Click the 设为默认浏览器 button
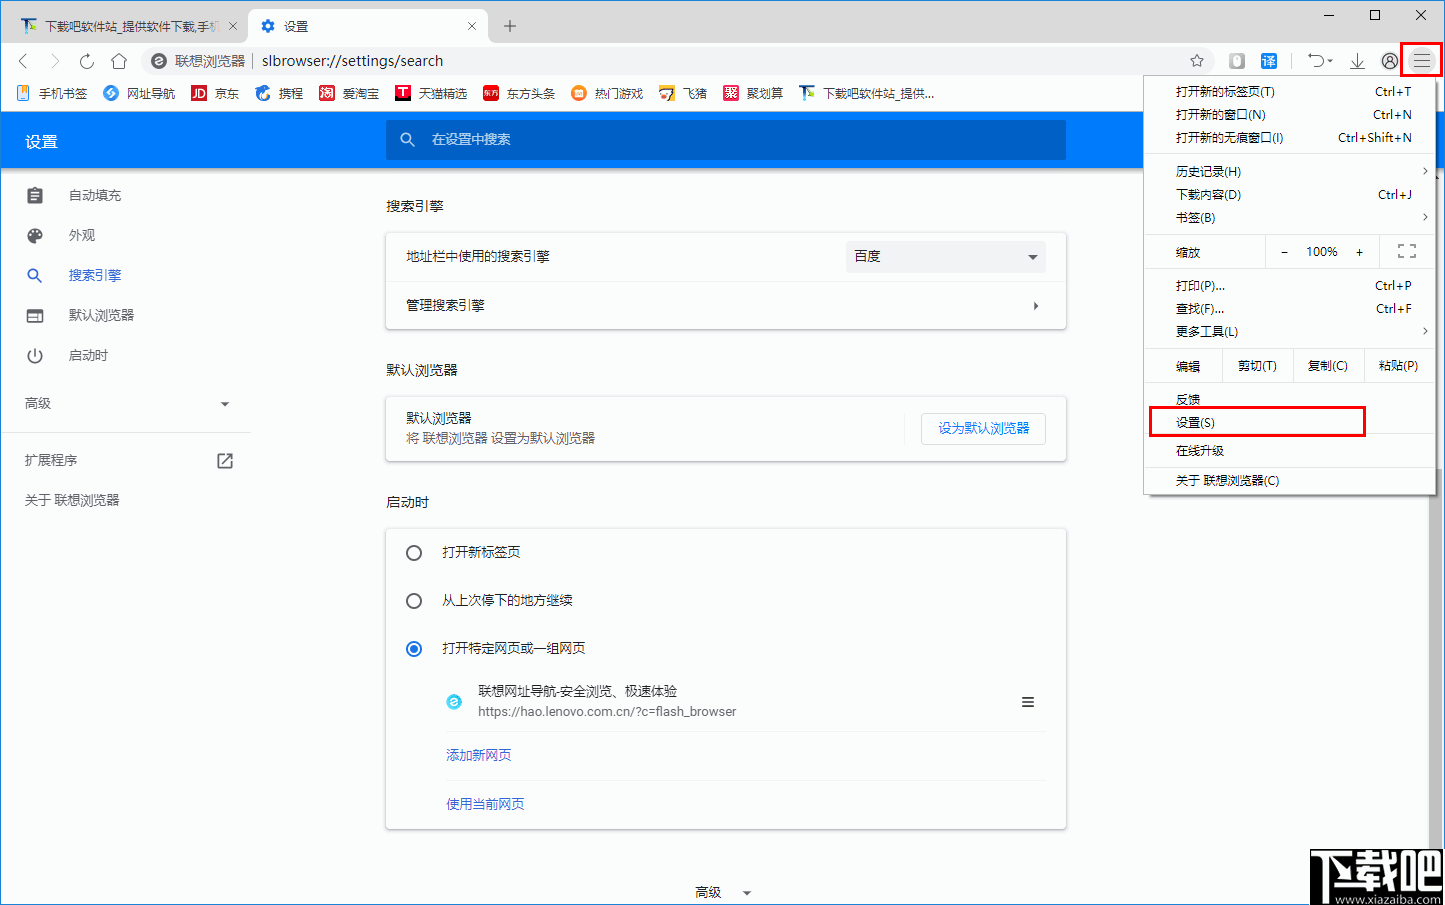Viewport: 1445px width, 905px height. click(983, 428)
